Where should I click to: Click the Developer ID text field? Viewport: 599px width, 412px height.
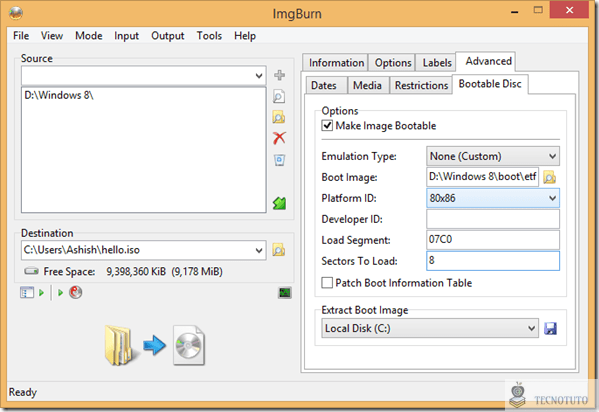tap(493, 219)
